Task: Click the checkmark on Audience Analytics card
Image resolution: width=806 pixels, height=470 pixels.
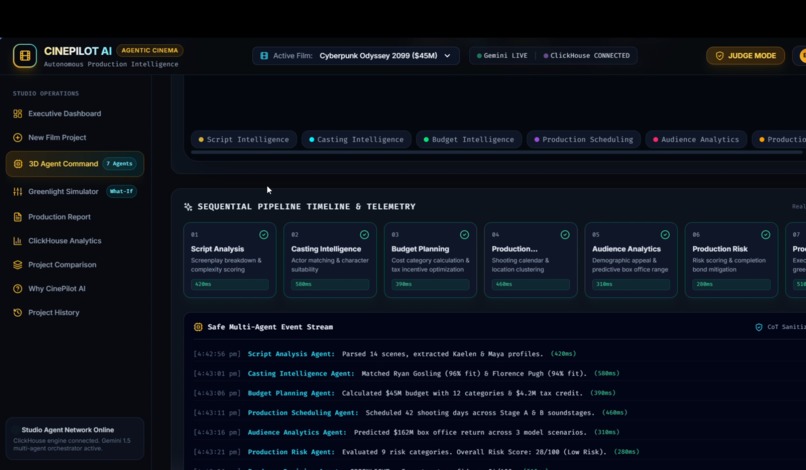Action: (665, 234)
